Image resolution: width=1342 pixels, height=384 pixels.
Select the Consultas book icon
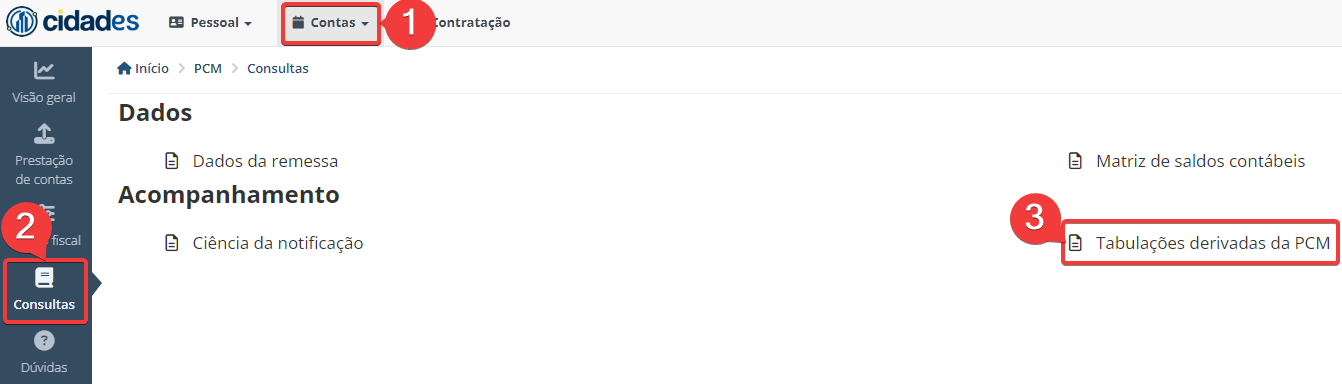pyautogui.click(x=44, y=278)
